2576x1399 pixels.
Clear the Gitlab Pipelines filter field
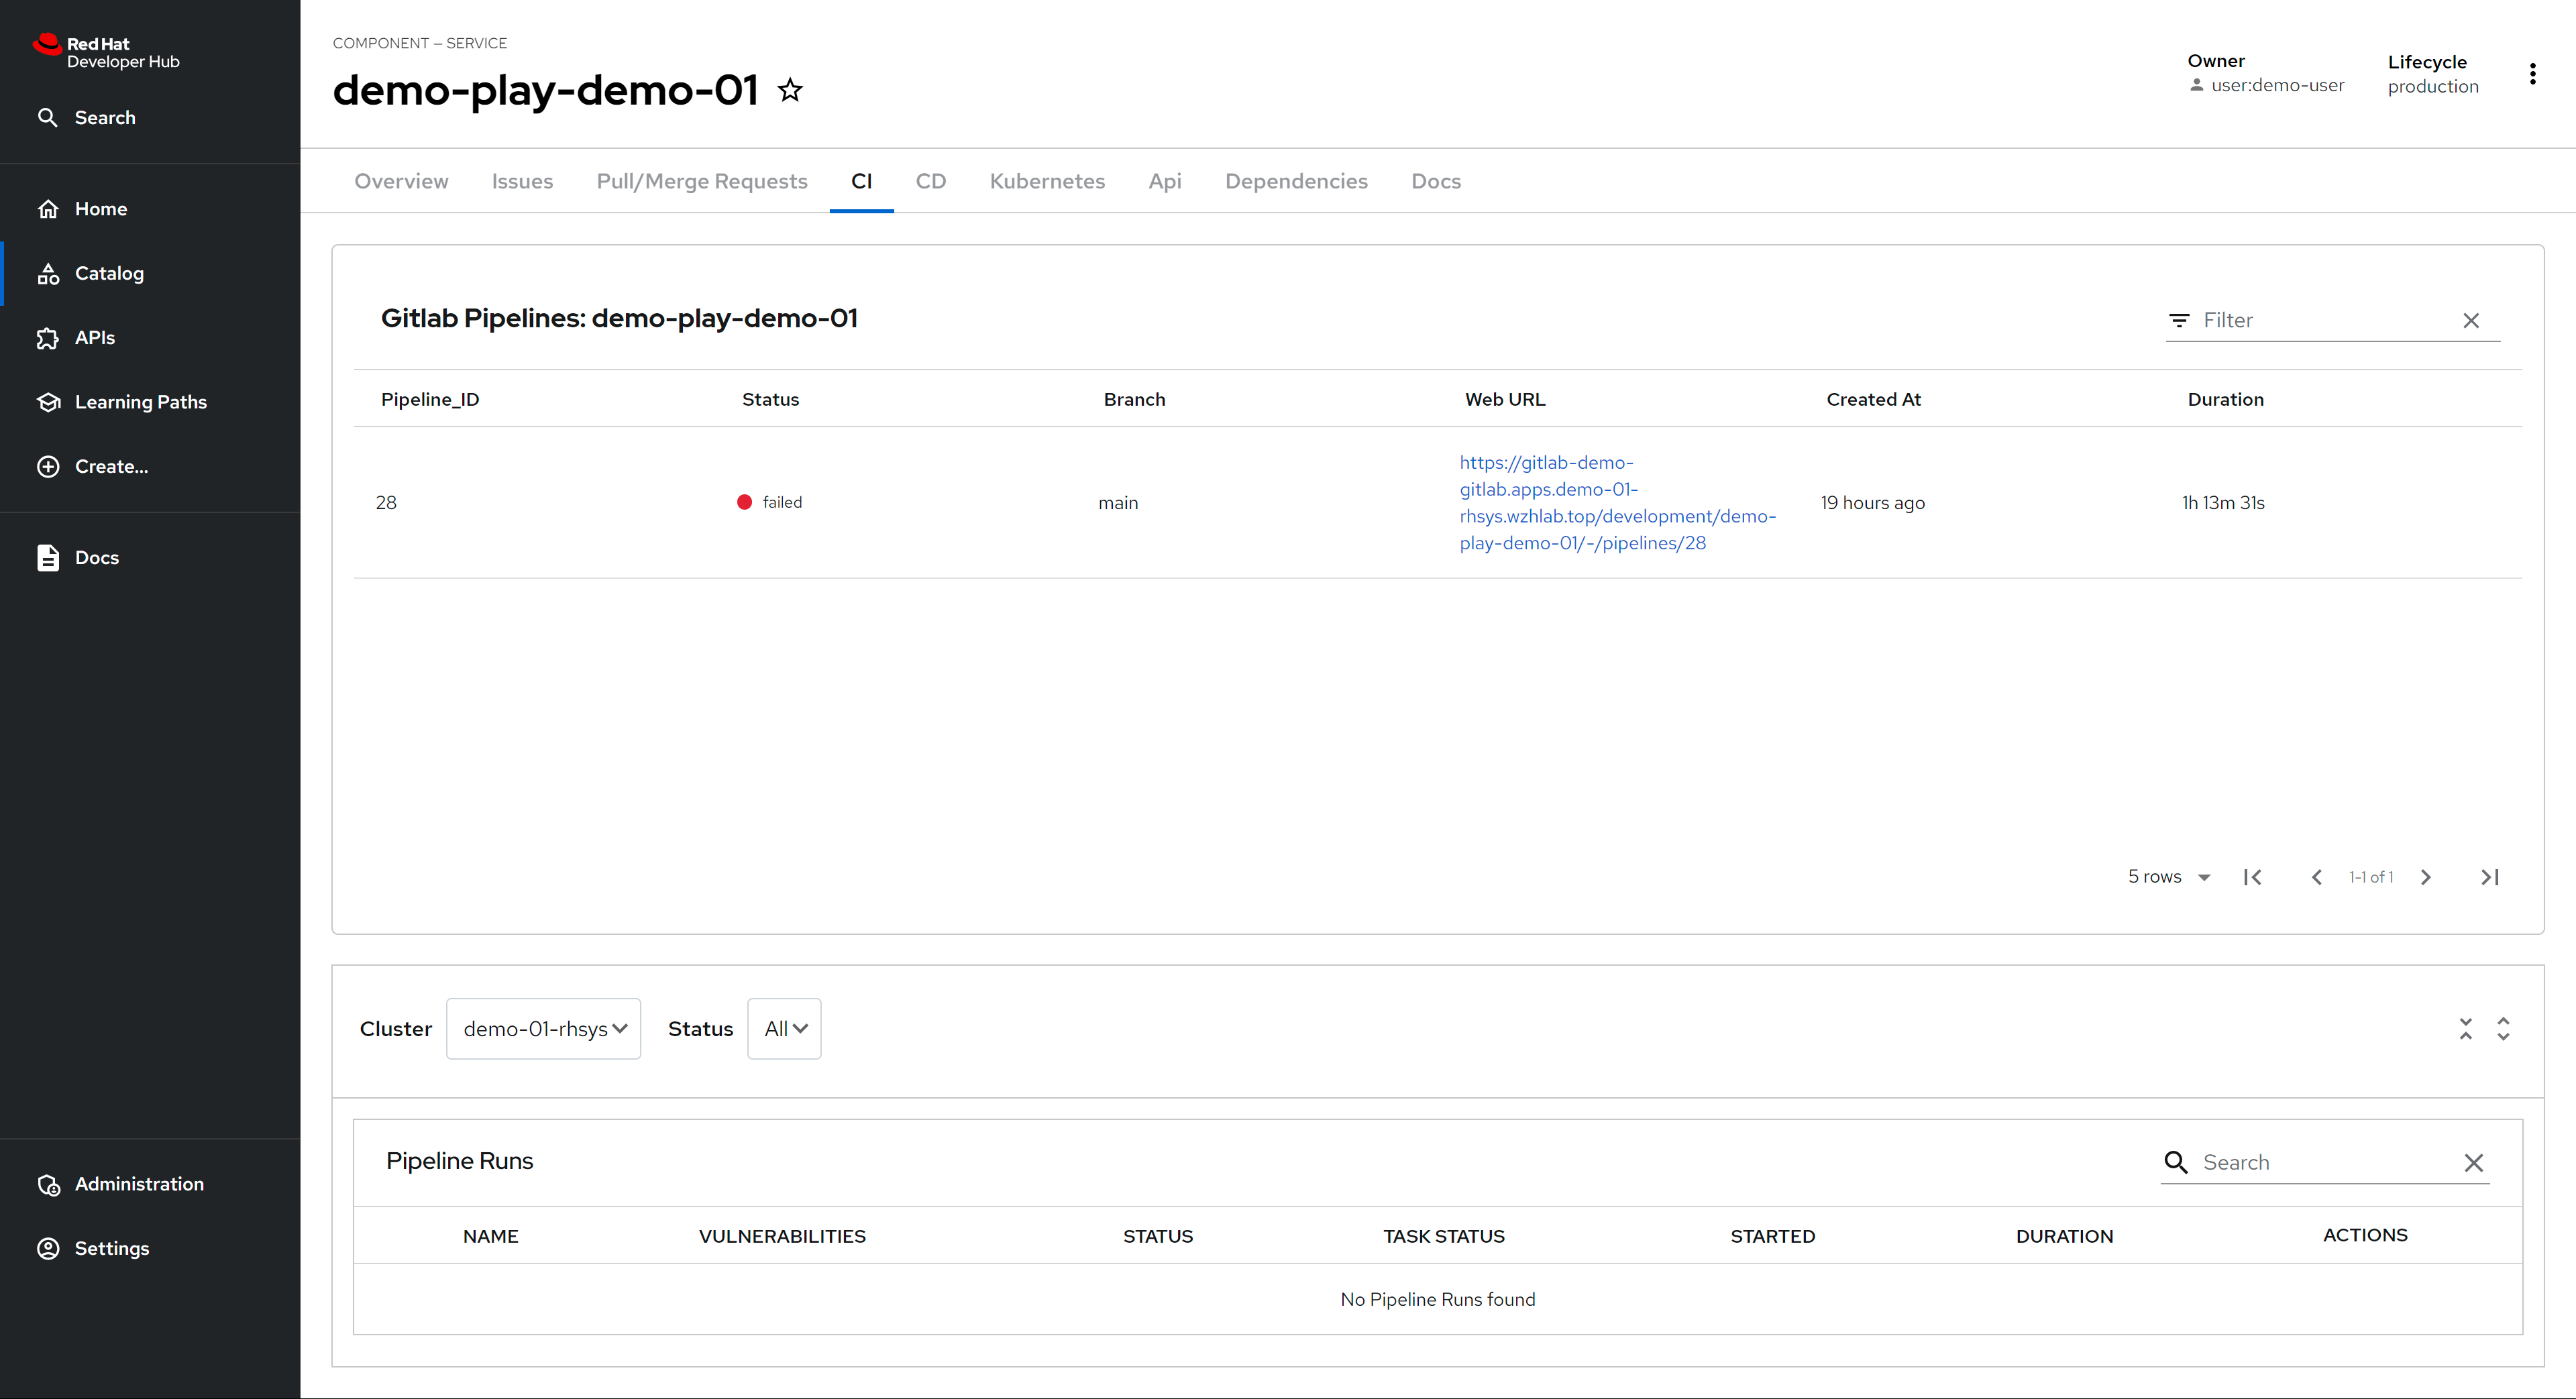tap(2470, 321)
